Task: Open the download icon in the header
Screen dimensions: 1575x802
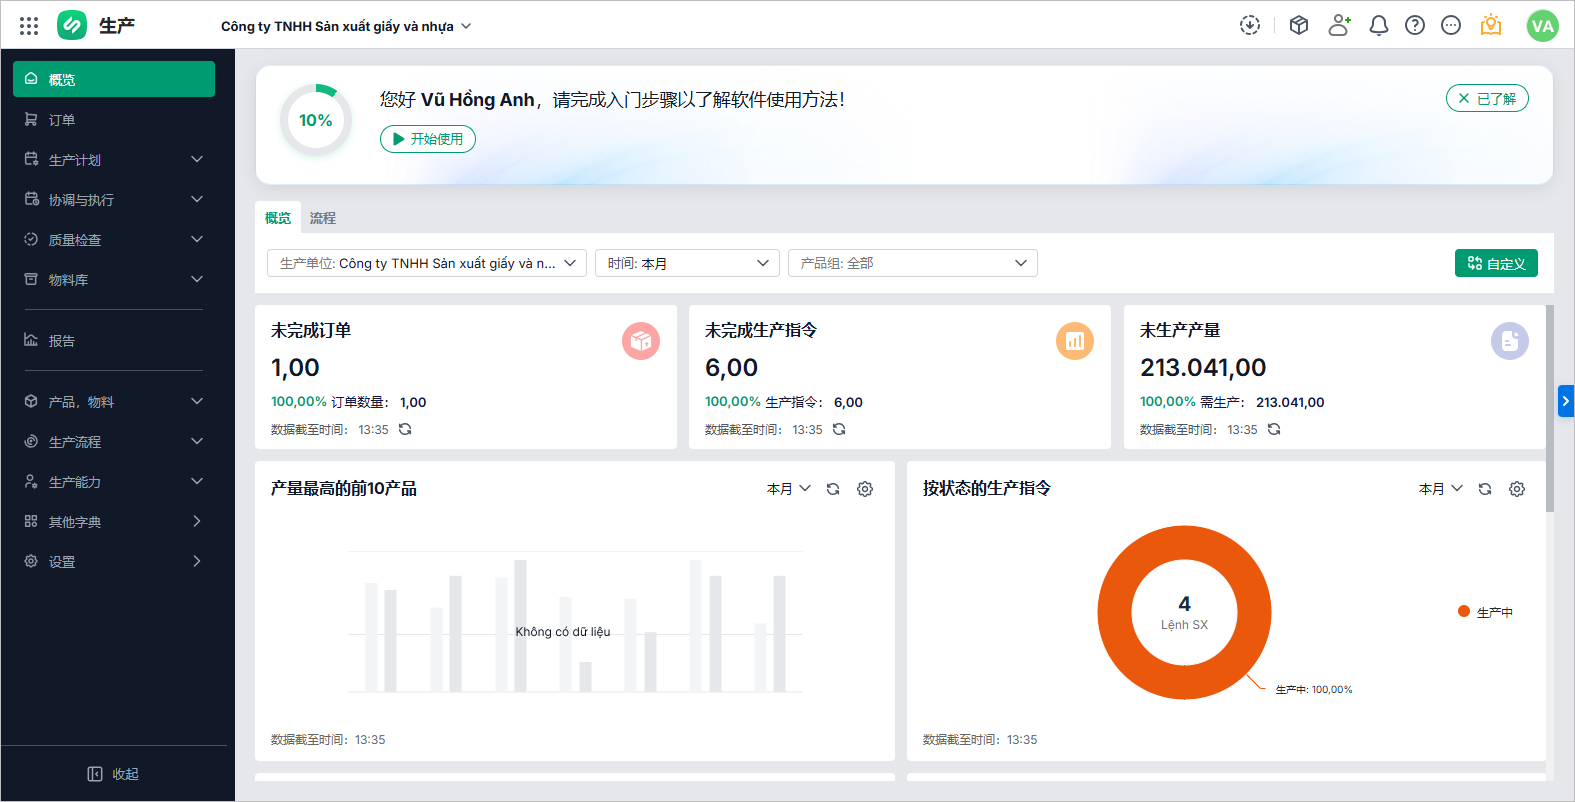Action: 1250,25
